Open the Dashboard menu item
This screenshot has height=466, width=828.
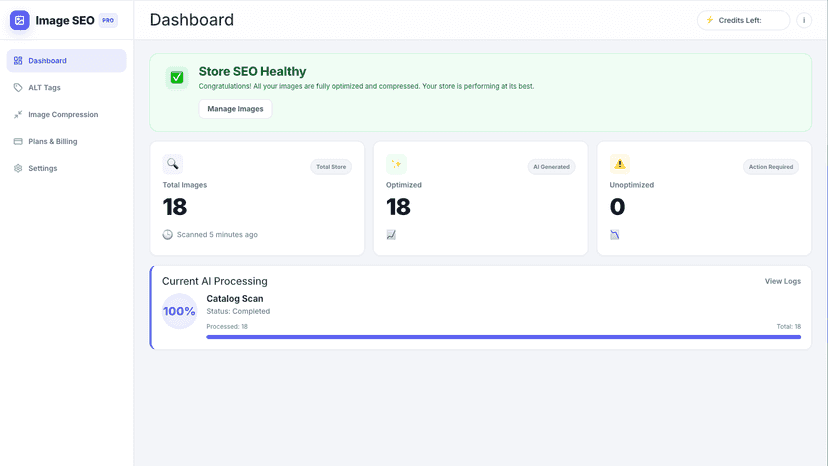[x=67, y=61]
